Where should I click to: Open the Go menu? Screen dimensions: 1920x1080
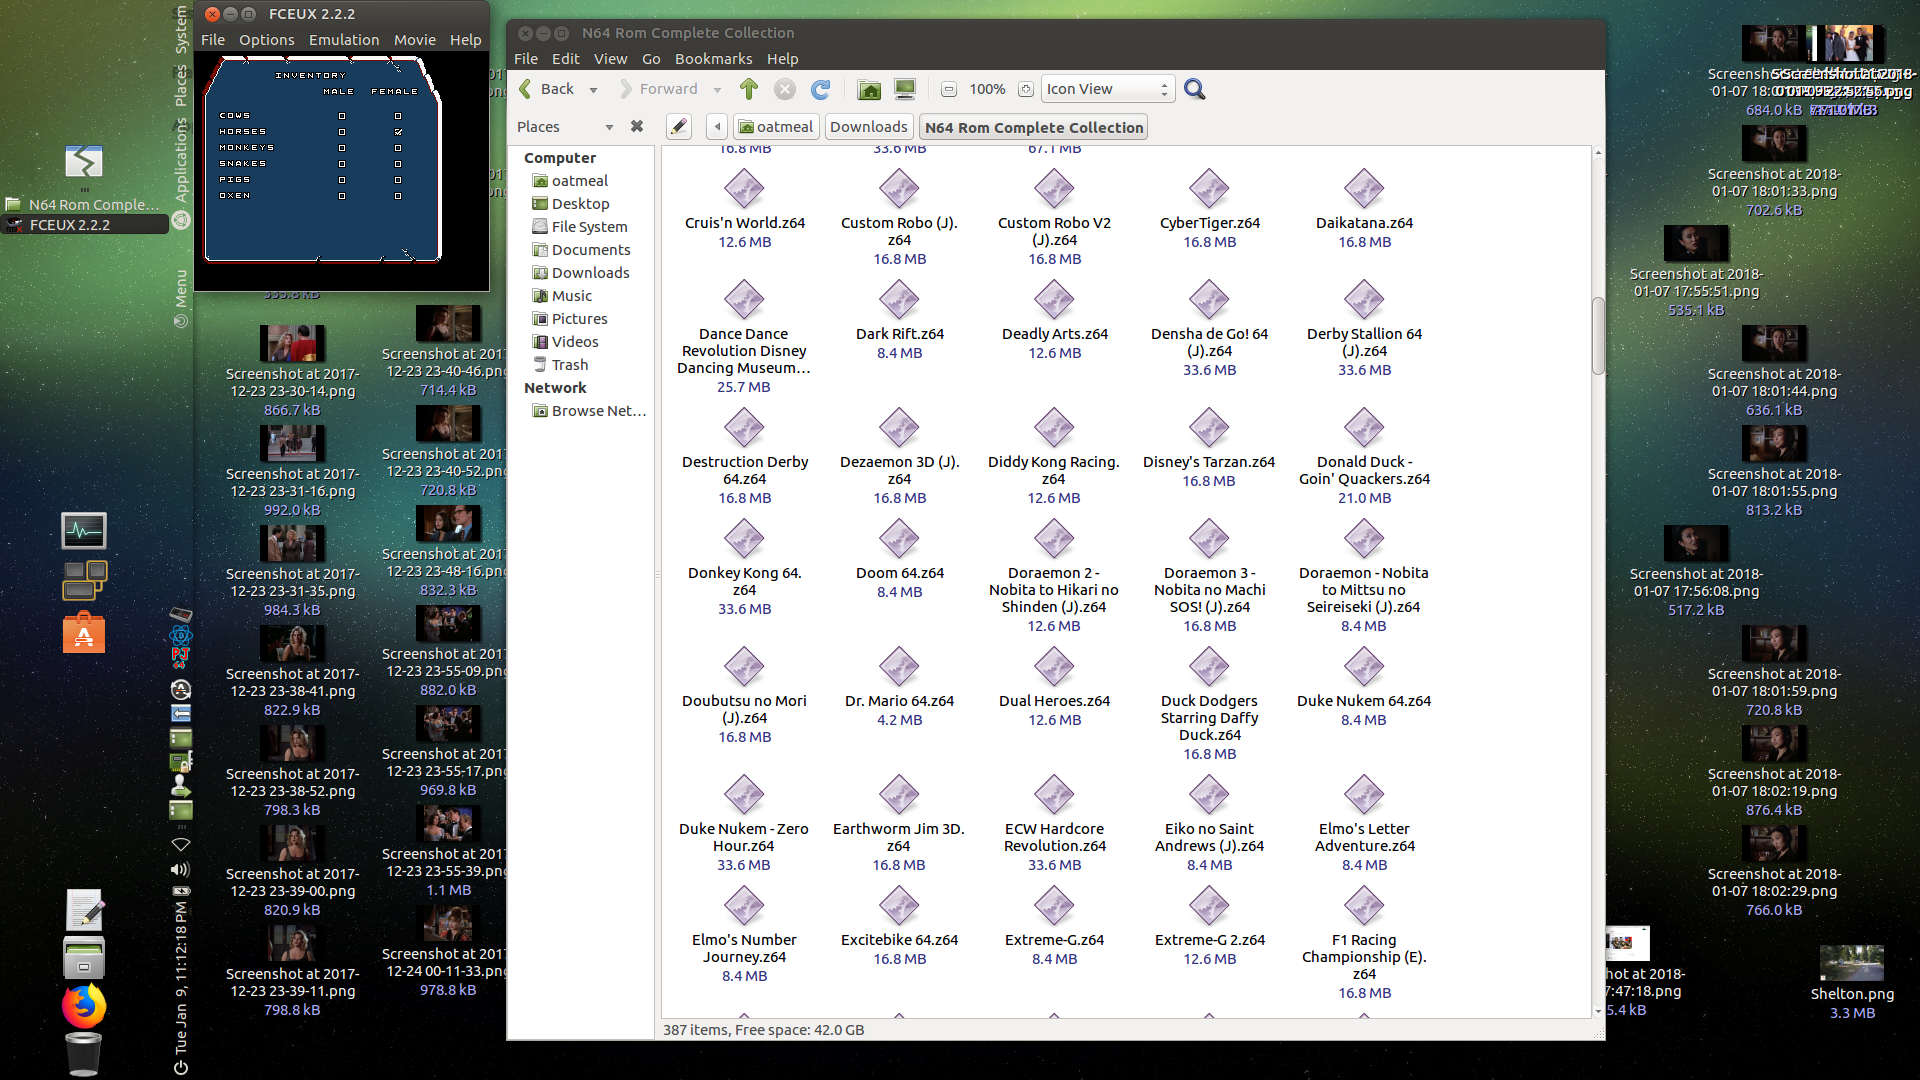(x=651, y=59)
